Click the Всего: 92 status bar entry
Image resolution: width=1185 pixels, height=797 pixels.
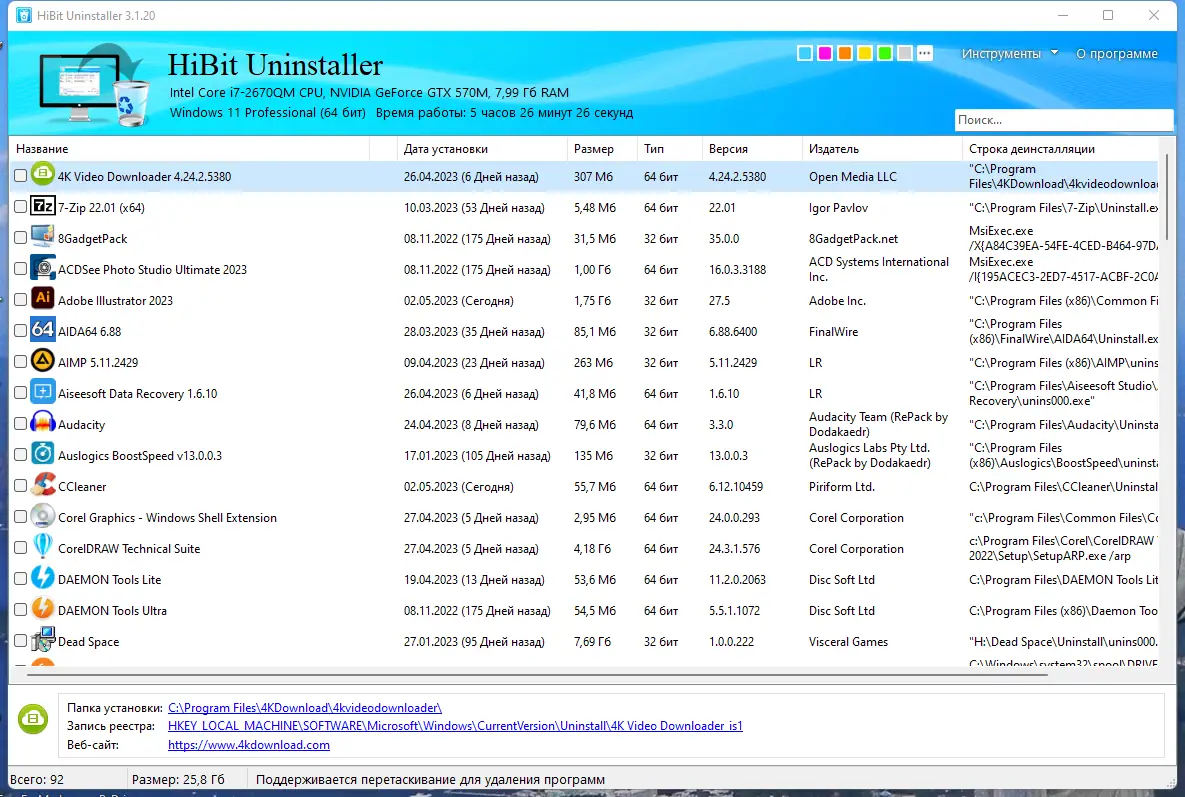[37, 780]
